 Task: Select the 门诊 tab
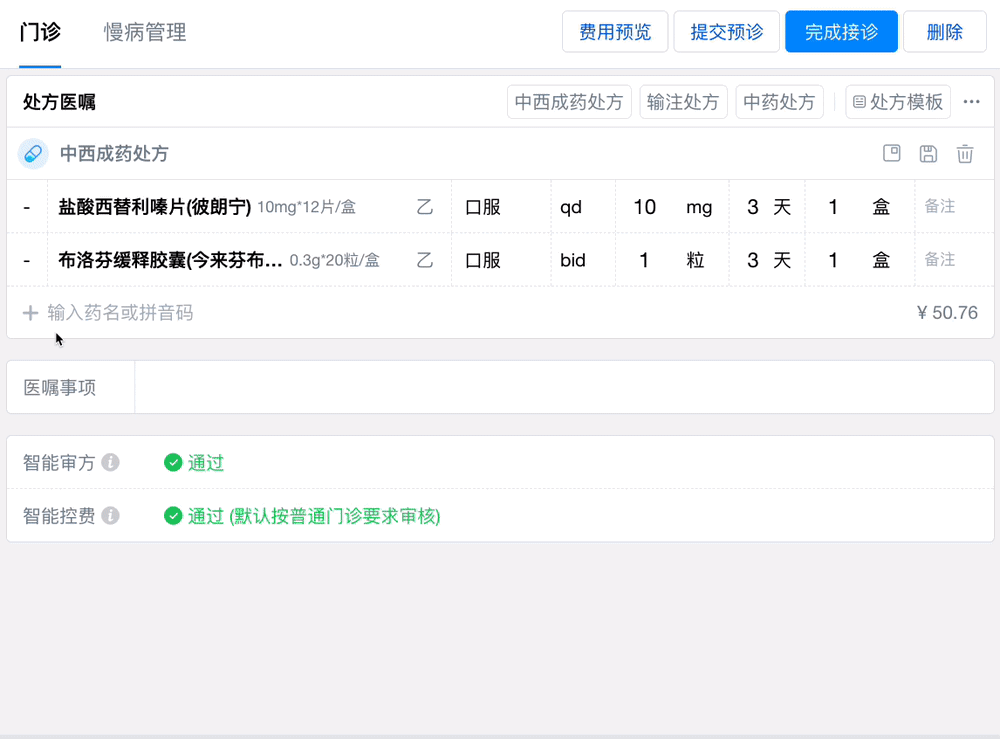(40, 32)
